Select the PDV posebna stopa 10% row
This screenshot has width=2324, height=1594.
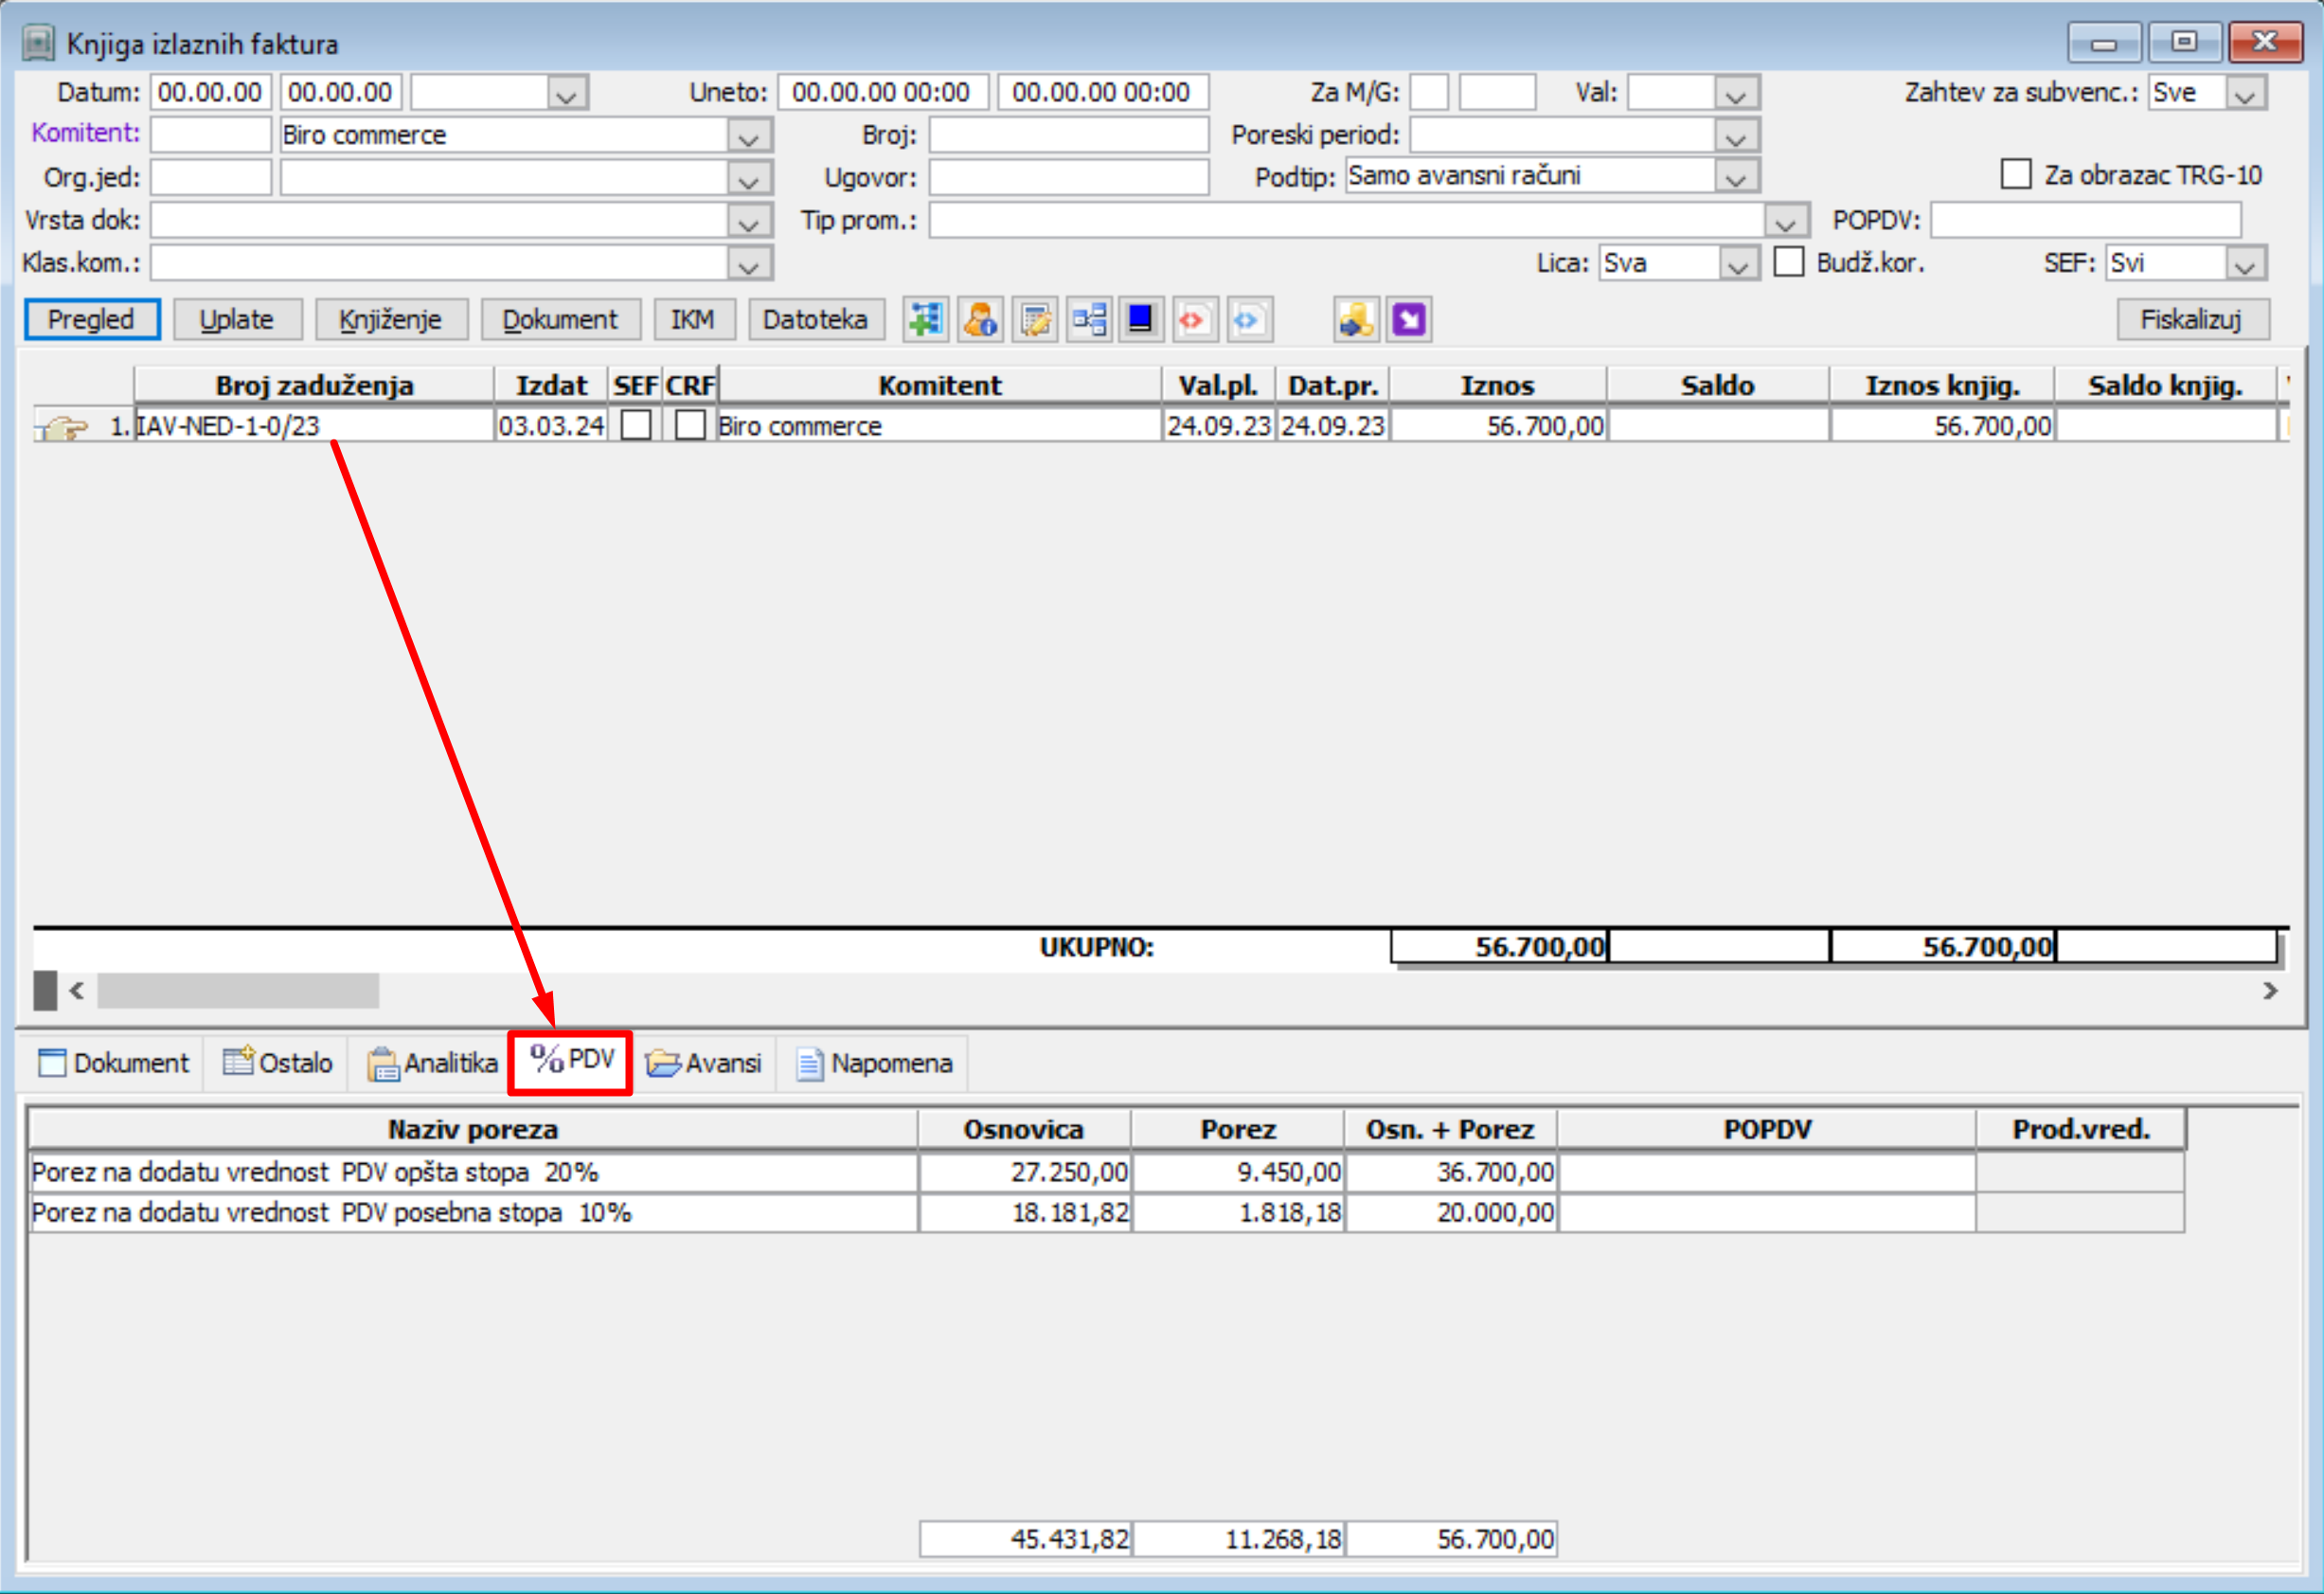pos(1105,1213)
